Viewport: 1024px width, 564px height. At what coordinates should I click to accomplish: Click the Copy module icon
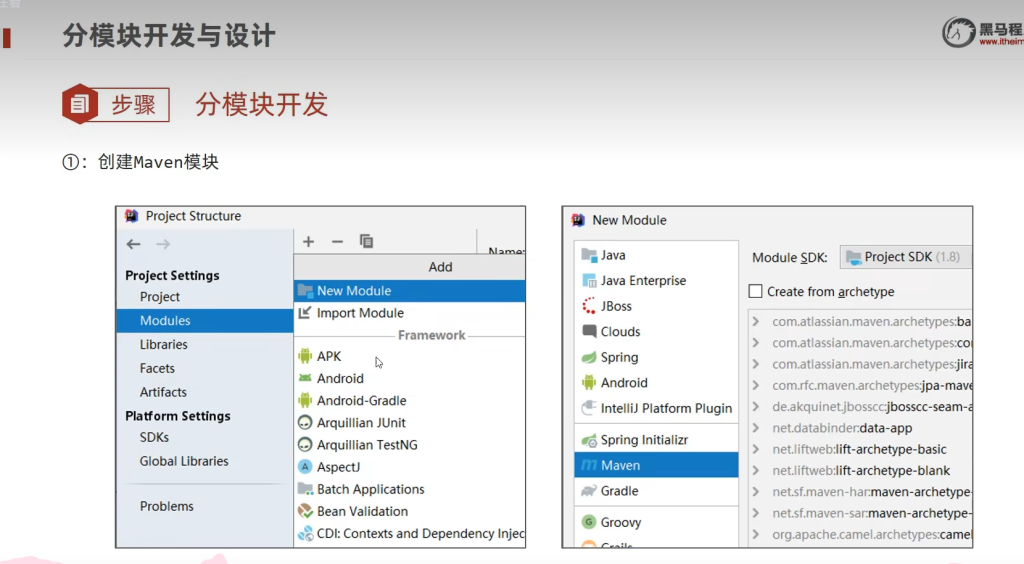coord(366,242)
